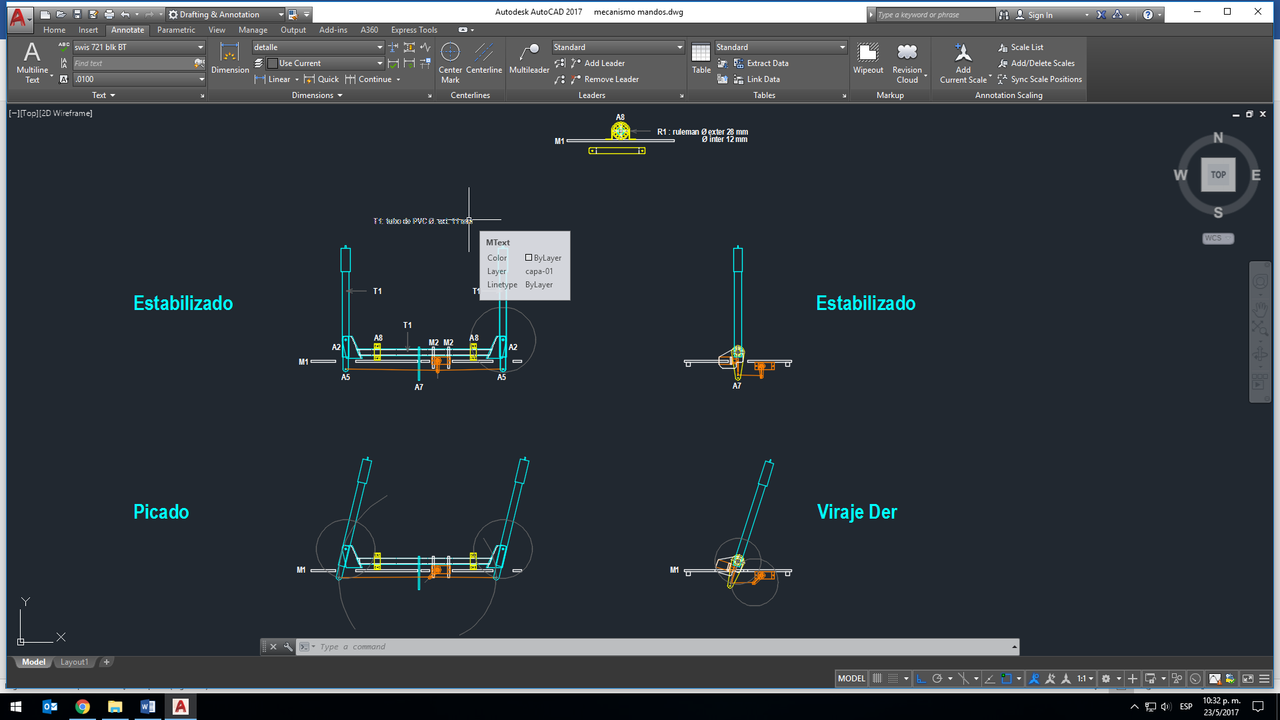Select the Multileader tool
The image size is (1280, 720).
coord(529,58)
